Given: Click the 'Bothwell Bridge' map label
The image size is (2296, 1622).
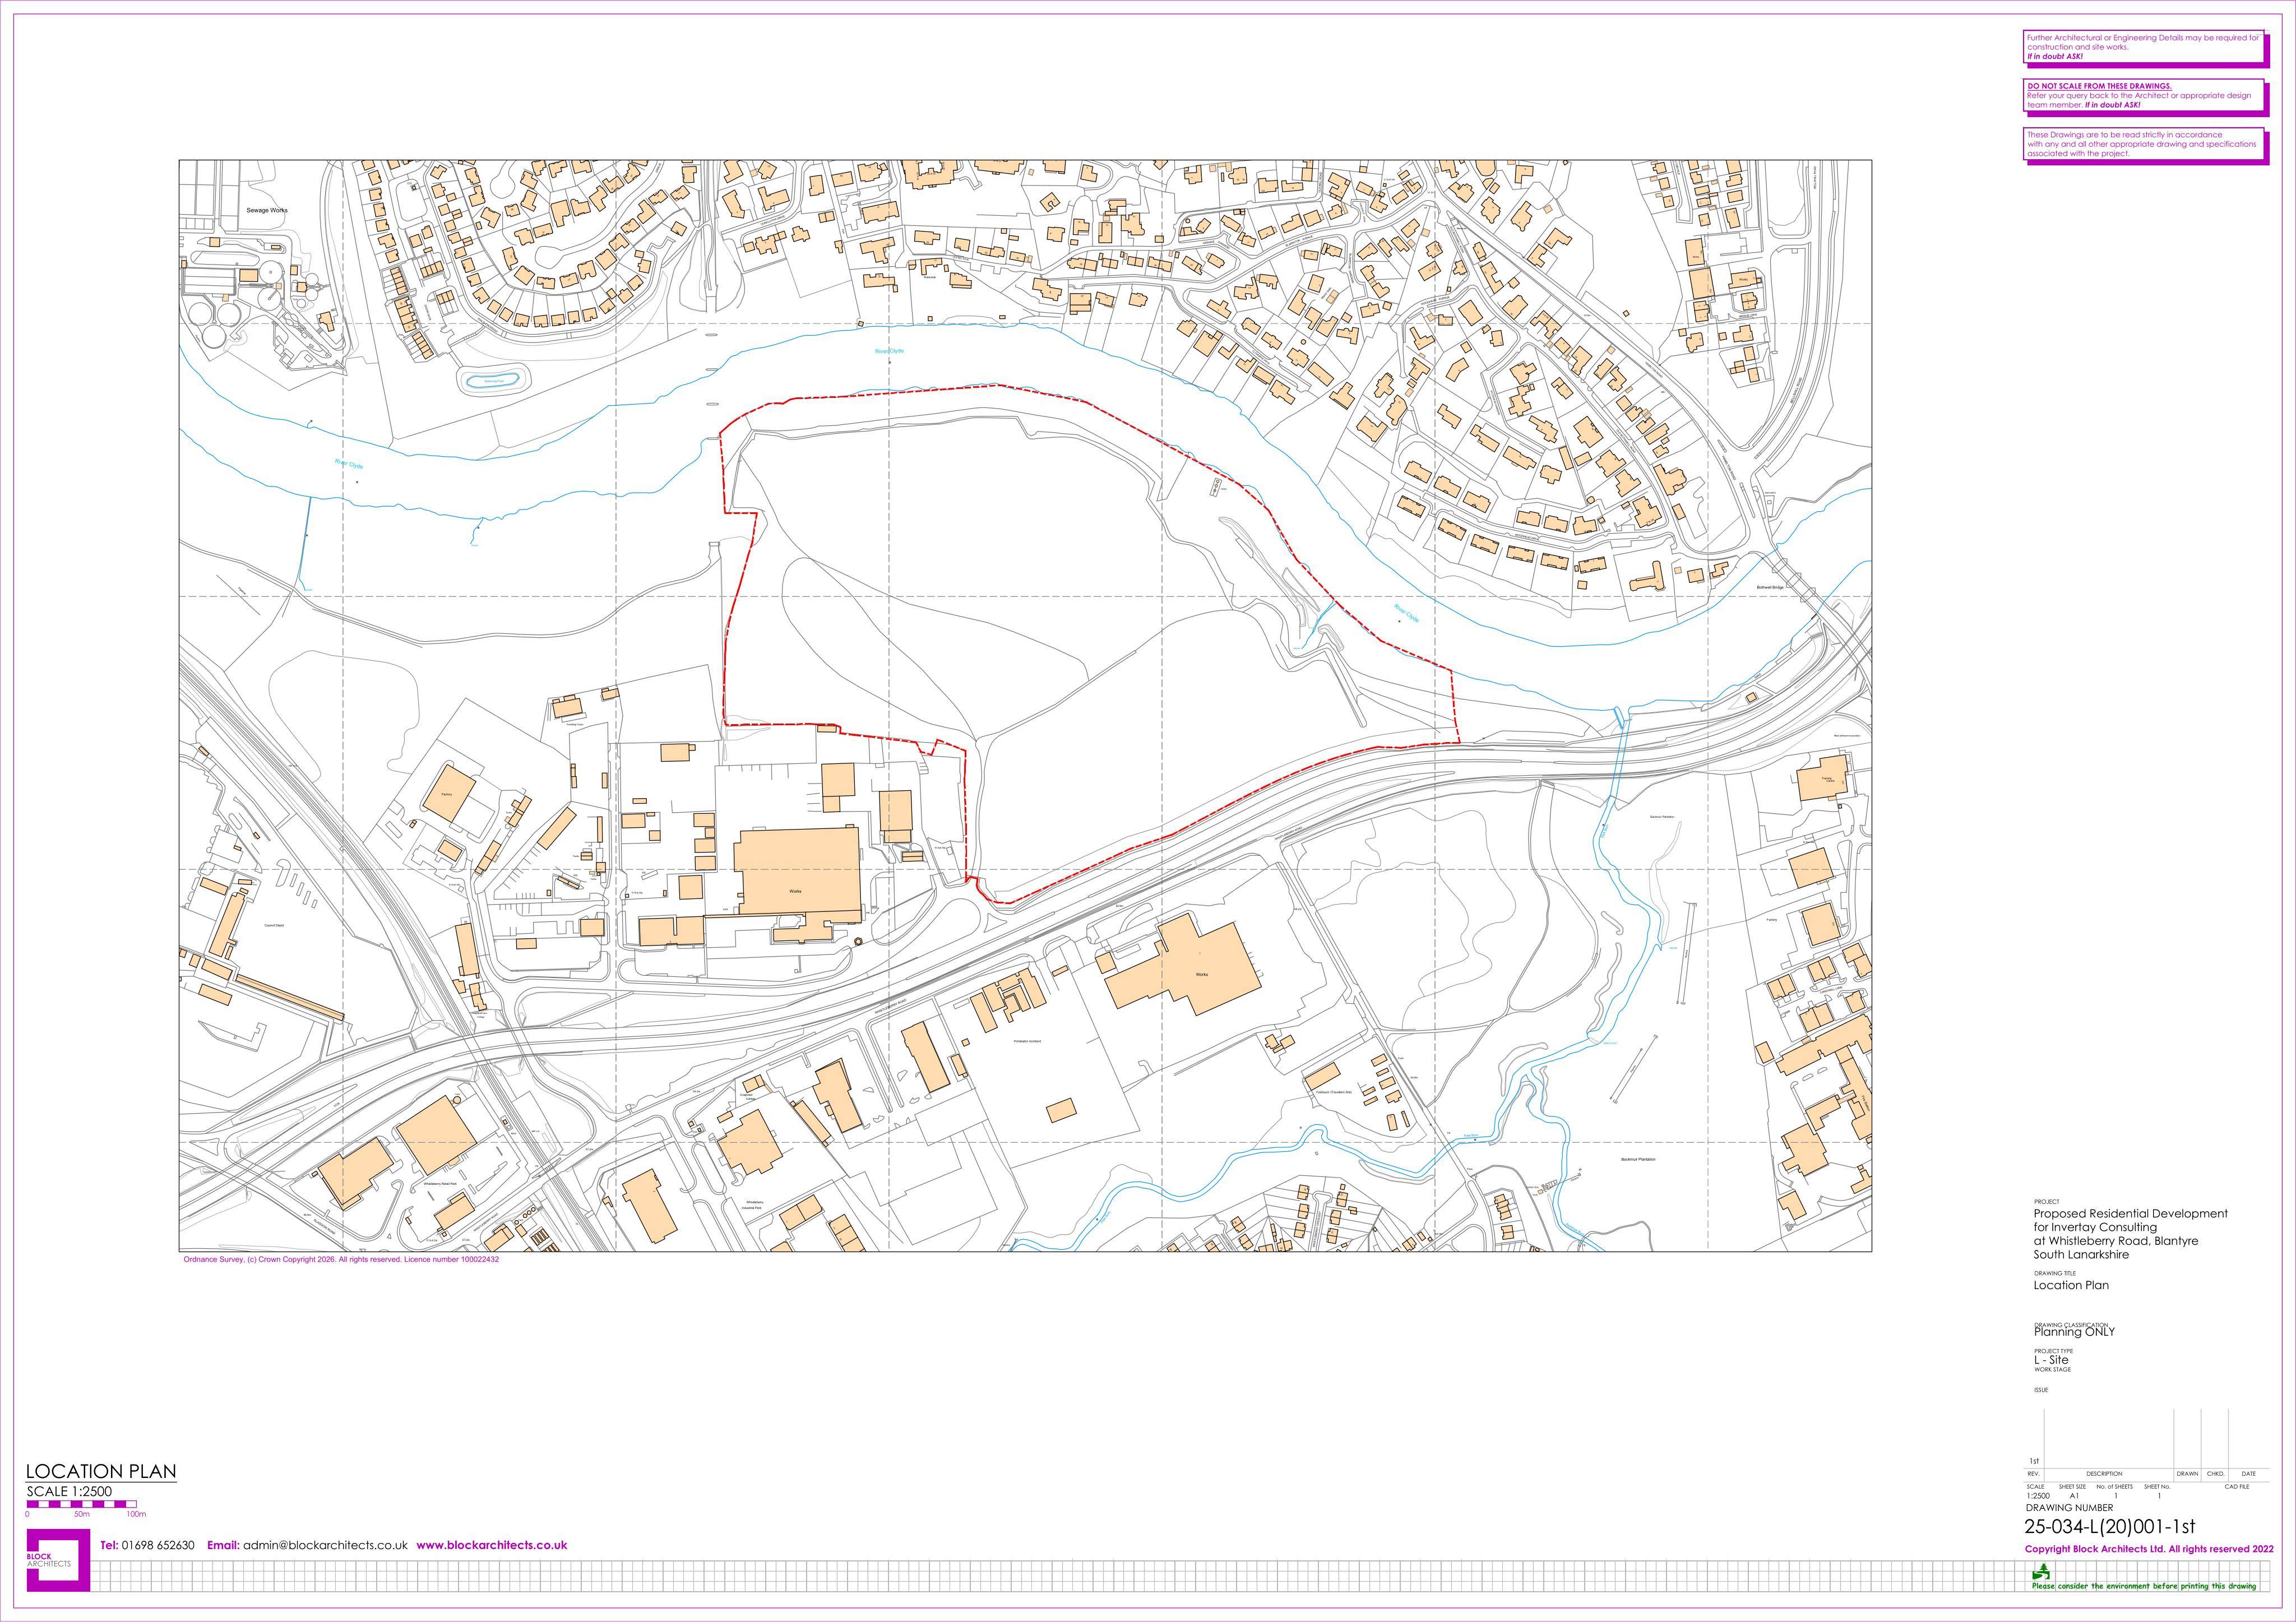Looking at the screenshot, I should point(1770,587).
